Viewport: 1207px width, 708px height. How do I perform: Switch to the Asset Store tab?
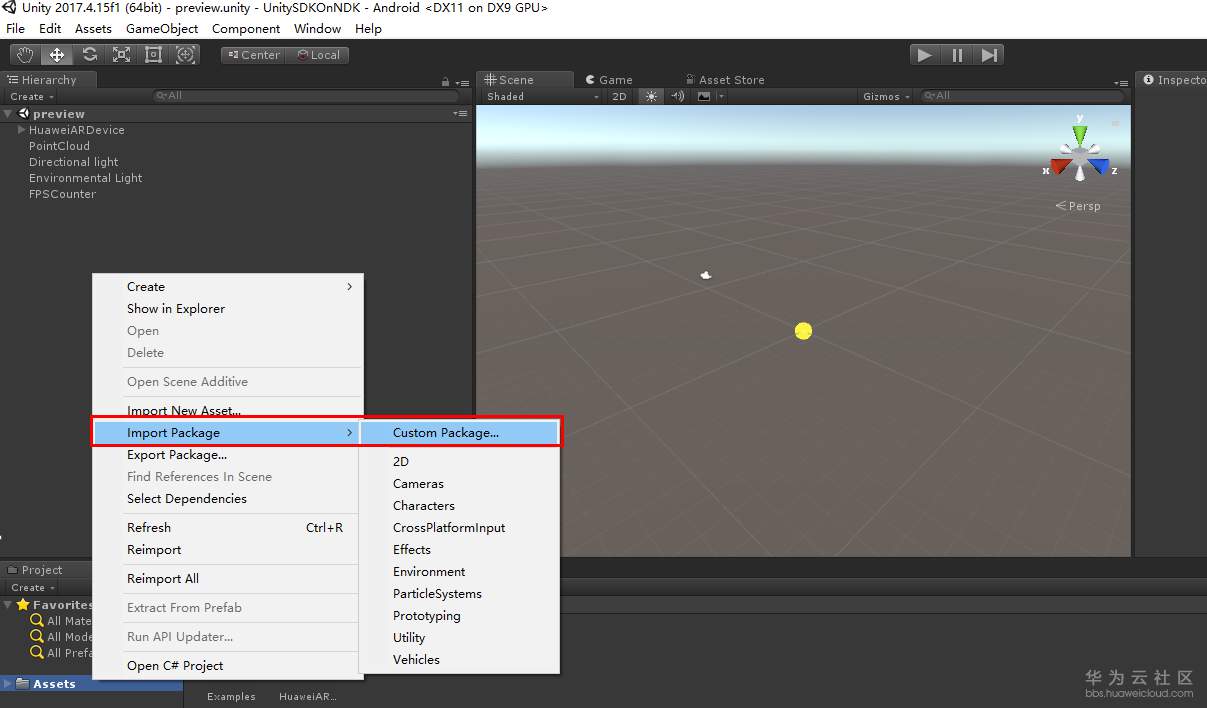pyautogui.click(x=724, y=80)
